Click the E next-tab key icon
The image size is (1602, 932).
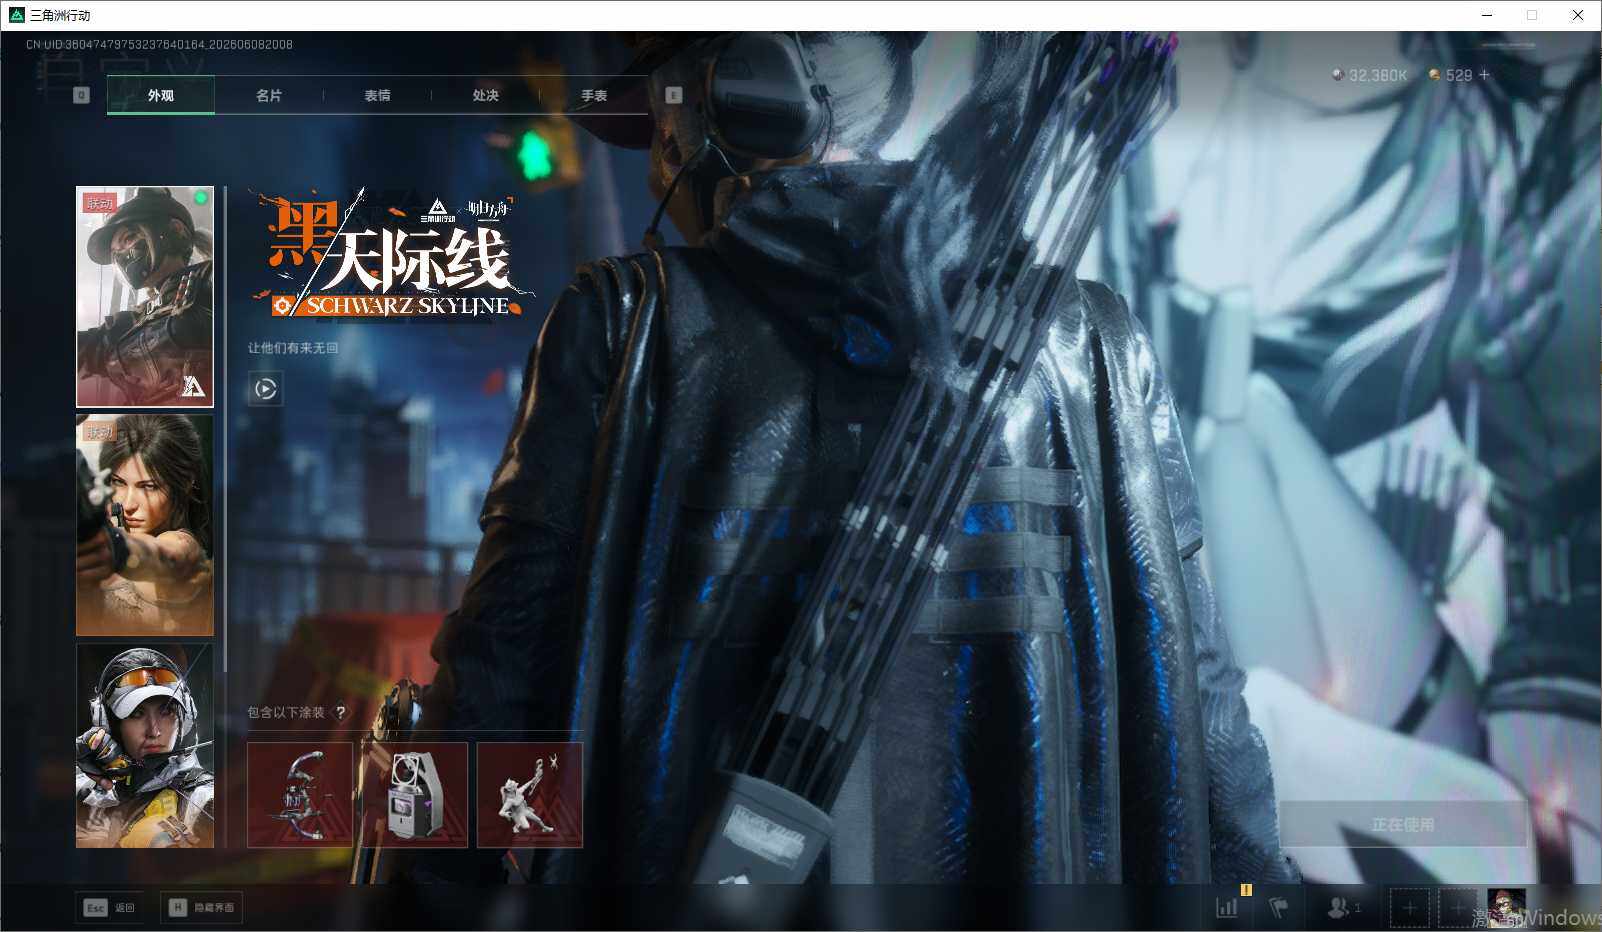[674, 95]
